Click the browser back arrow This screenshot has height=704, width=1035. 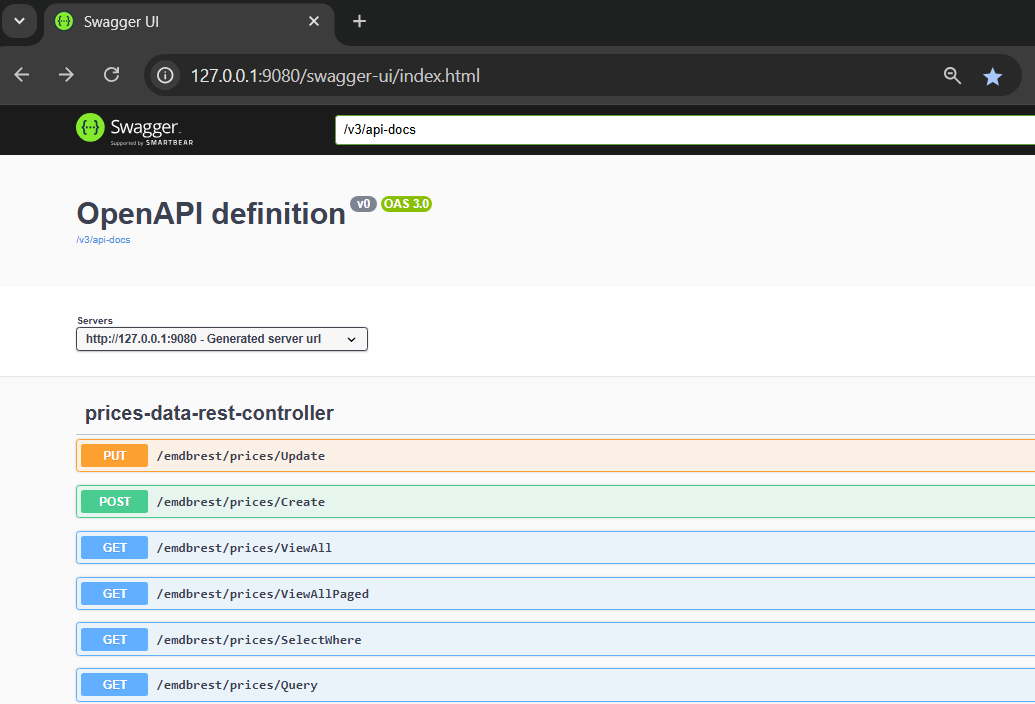tap(22, 75)
